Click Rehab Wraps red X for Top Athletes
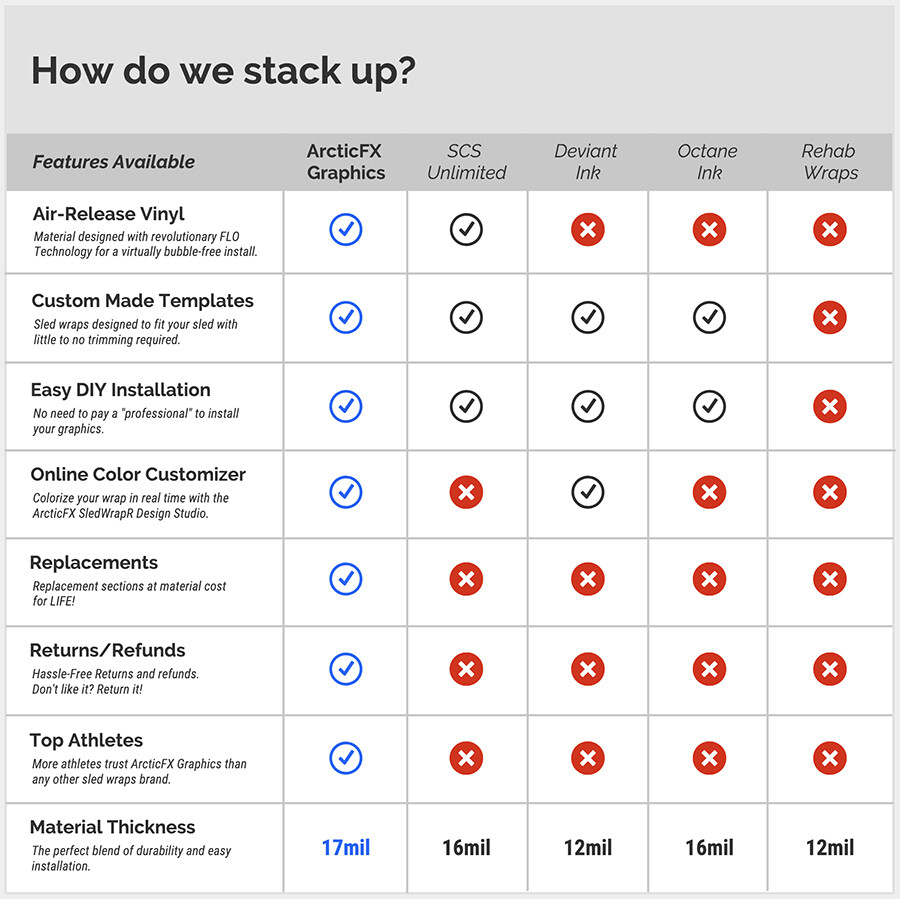The width and height of the screenshot is (900, 899). pyautogui.click(x=829, y=757)
